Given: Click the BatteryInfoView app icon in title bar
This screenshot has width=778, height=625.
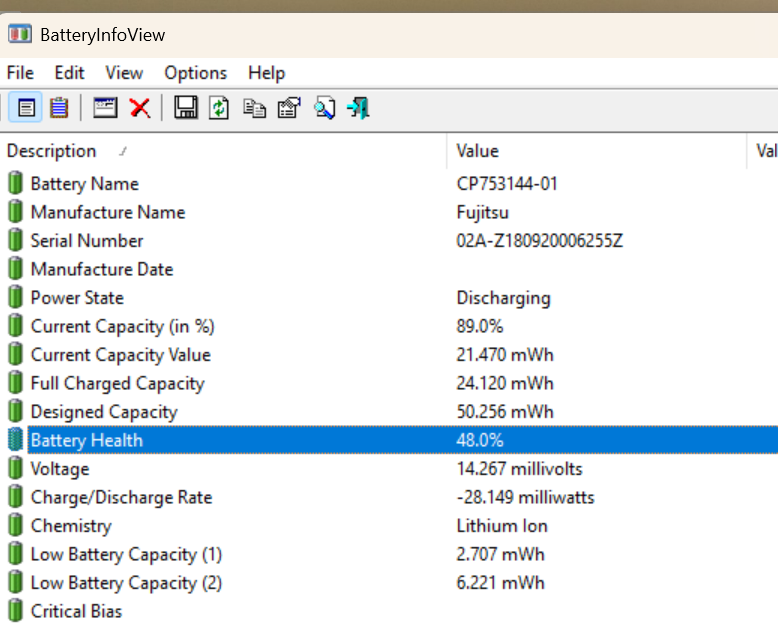Looking at the screenshot, I should 20,34.
